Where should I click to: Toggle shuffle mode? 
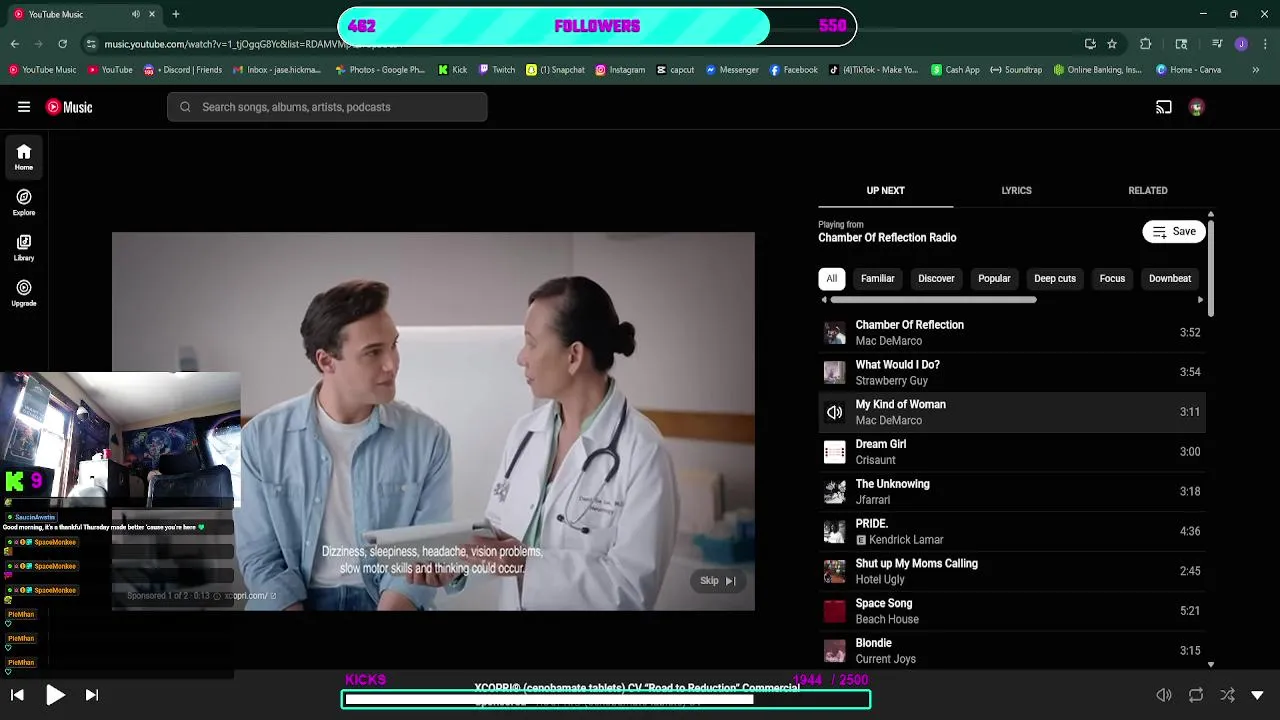[1228, 695]
